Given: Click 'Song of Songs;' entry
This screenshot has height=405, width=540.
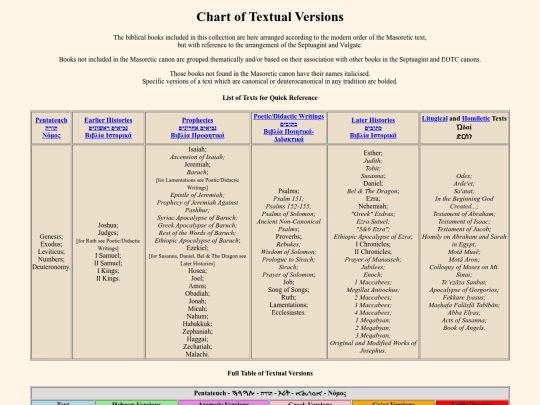Looking at the screenshot, I should 289,290.
